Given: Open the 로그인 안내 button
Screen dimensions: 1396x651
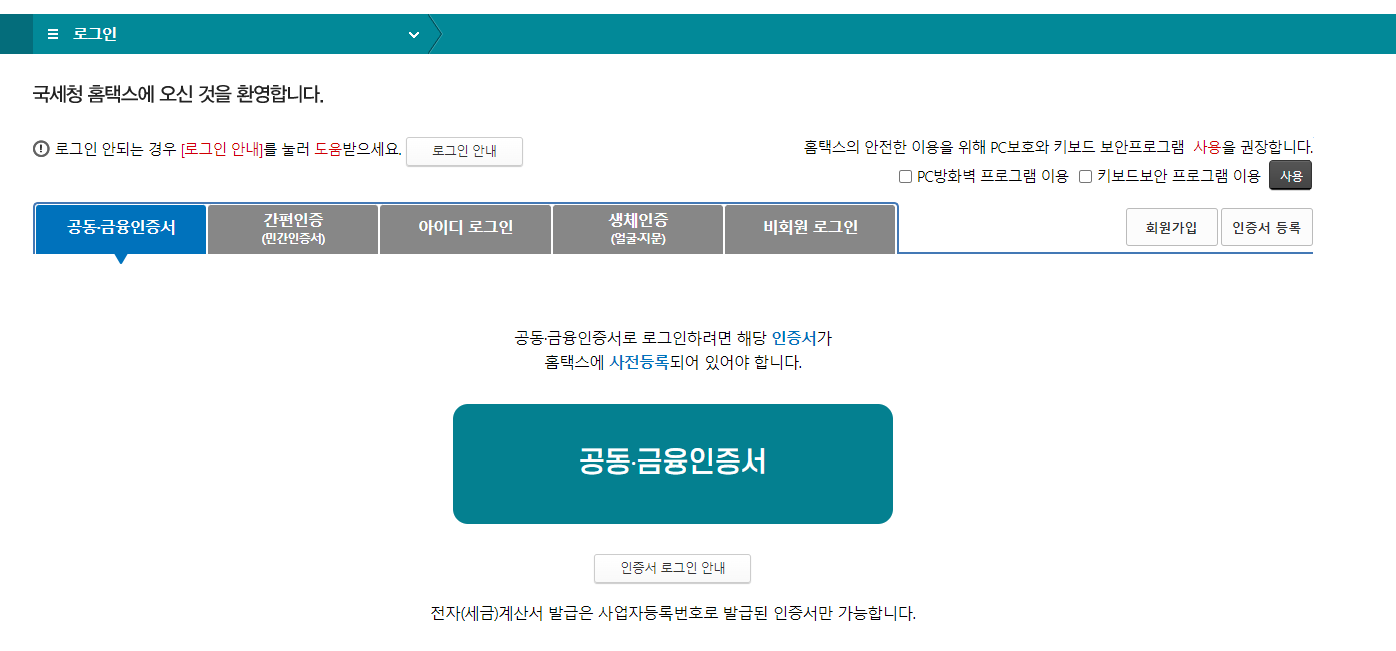Looking at the screenshot, I should [464, 151].
